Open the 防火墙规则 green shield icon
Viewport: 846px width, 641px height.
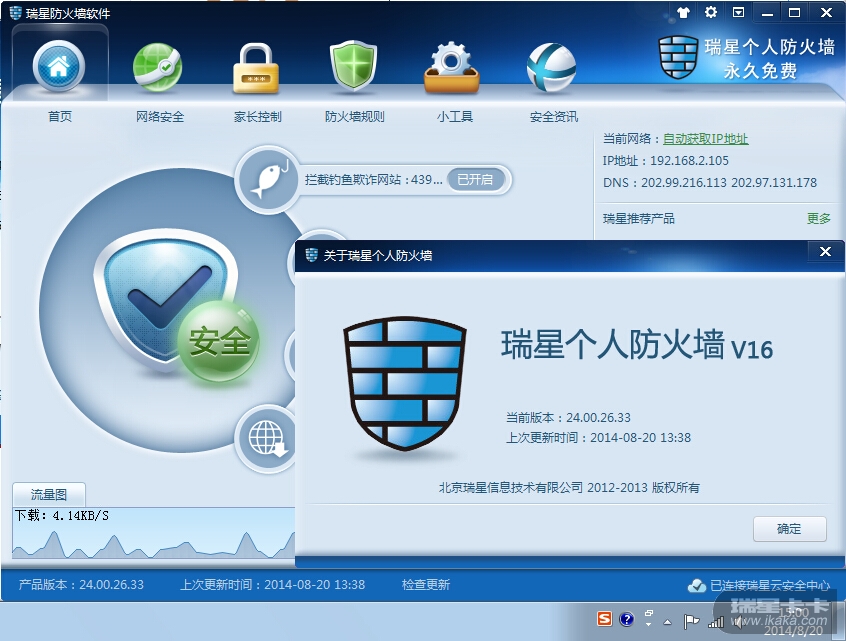coord(353,66)
